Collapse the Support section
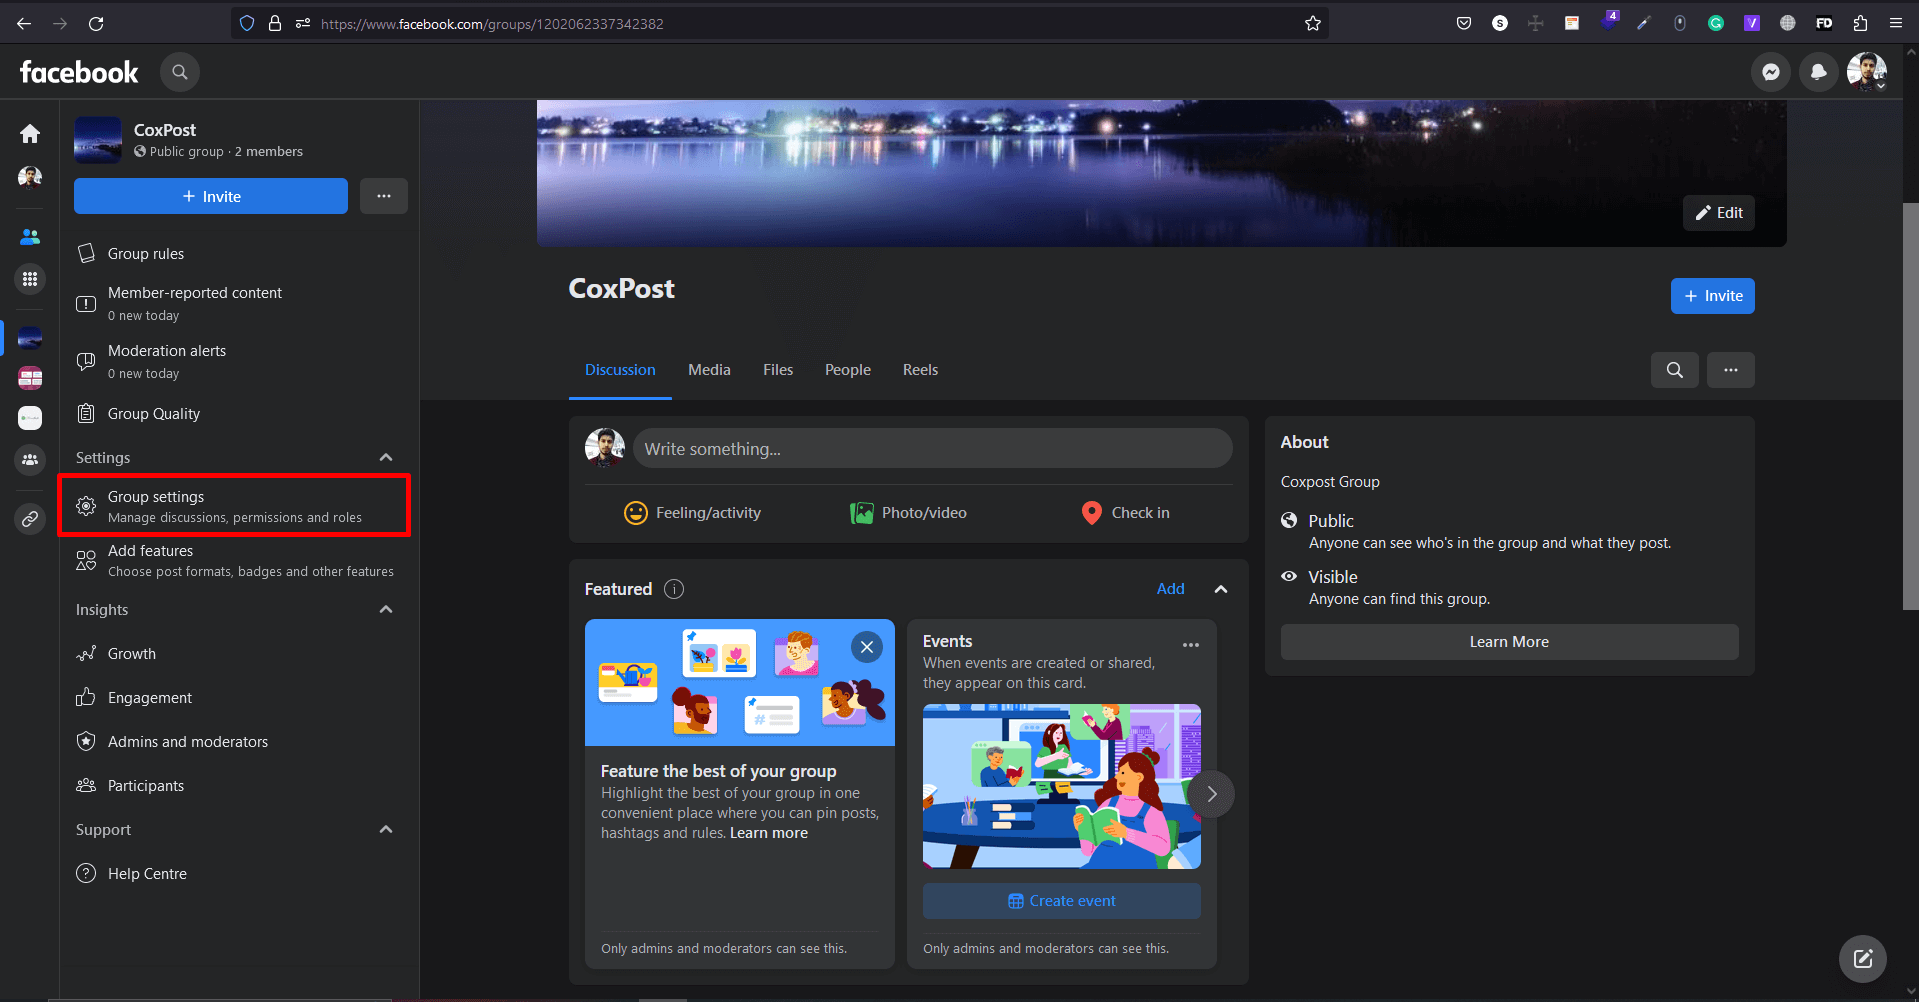 point(386,830)
